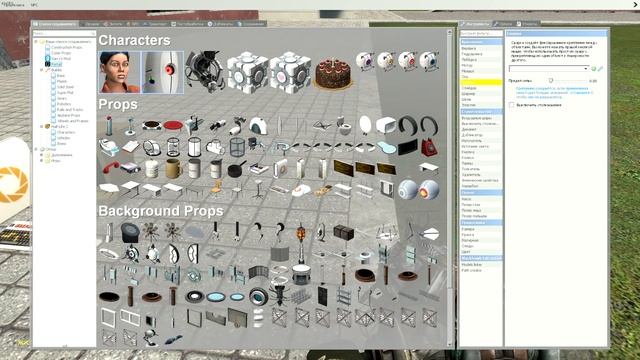Click the wrench icon beside preset dropdown
Image resolution: width=640 pixels, height=360 pixels.
click(x=600, y=69)
